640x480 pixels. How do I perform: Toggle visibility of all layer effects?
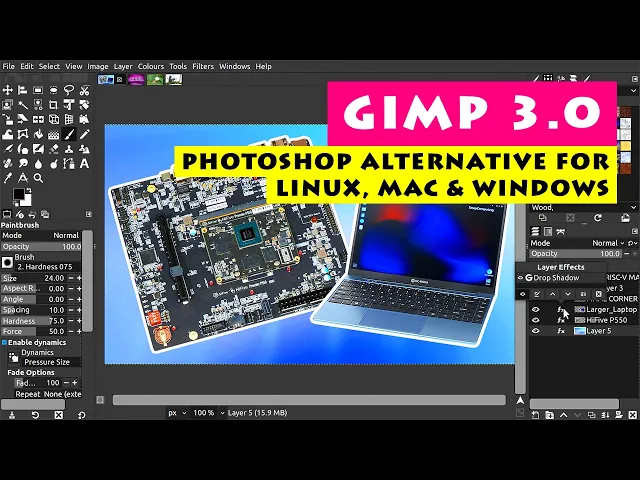point(522,294)
